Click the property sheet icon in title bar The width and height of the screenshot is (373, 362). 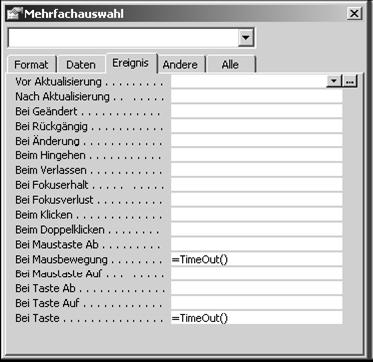(x=15, y=14)
